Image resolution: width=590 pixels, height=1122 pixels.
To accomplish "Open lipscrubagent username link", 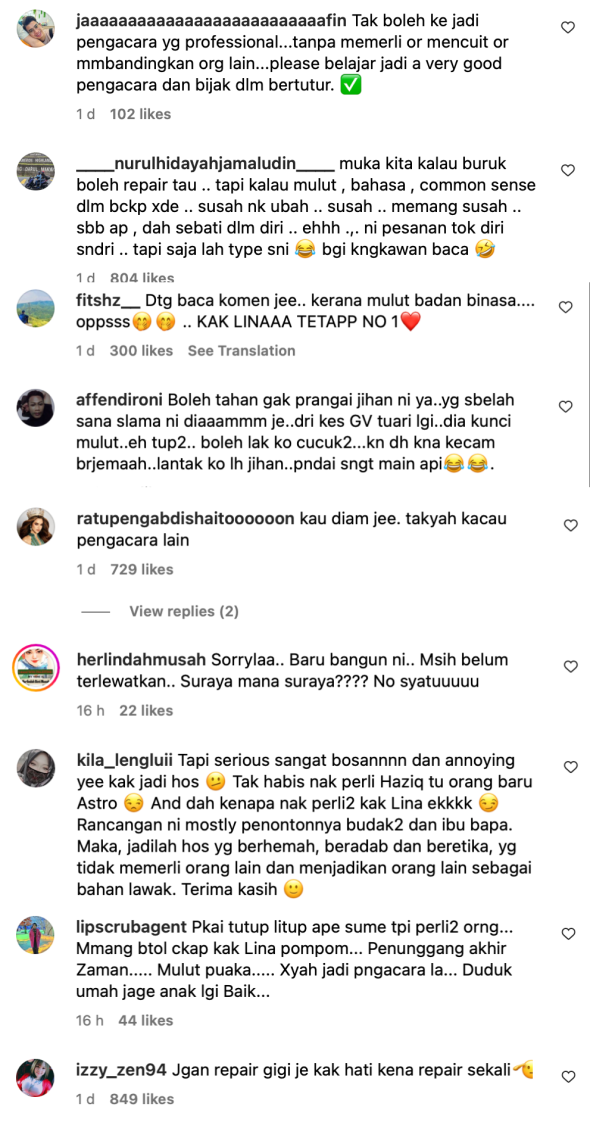I will click(x=132, y=927).
